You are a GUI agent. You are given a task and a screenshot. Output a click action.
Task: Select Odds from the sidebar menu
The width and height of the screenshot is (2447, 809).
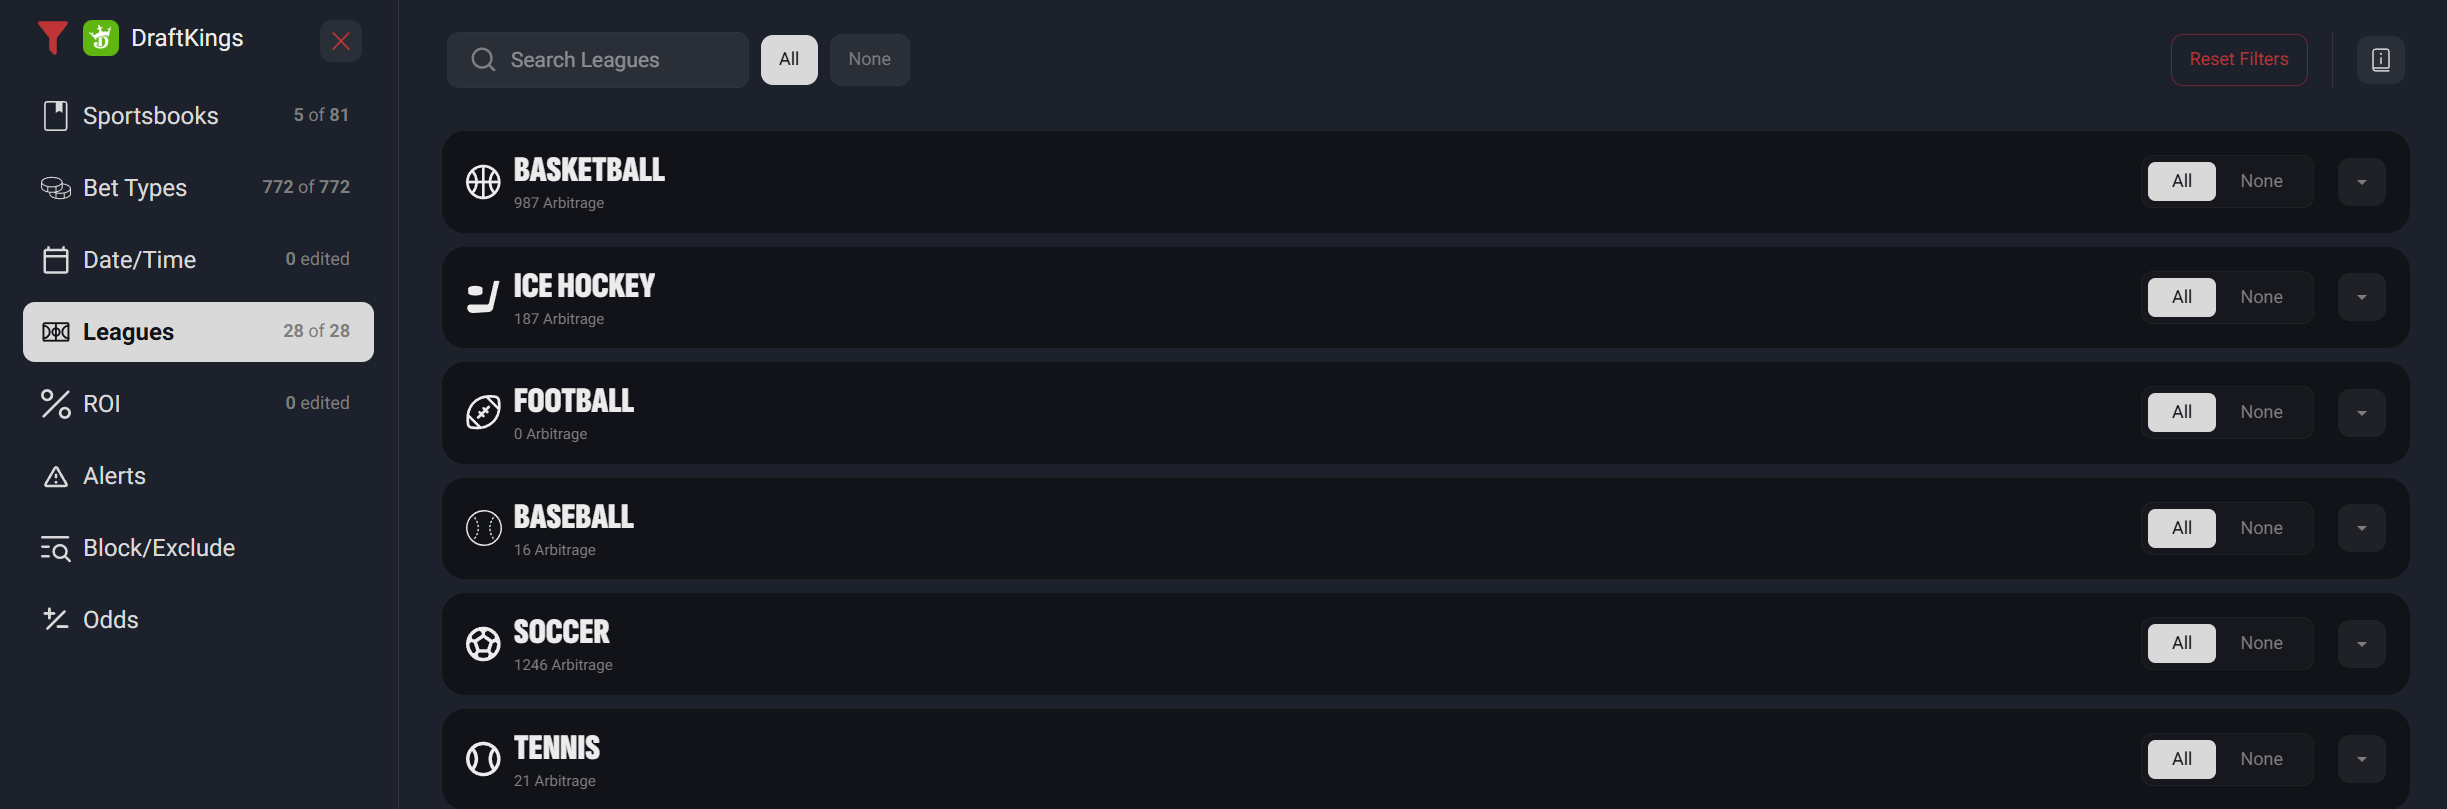110,619
